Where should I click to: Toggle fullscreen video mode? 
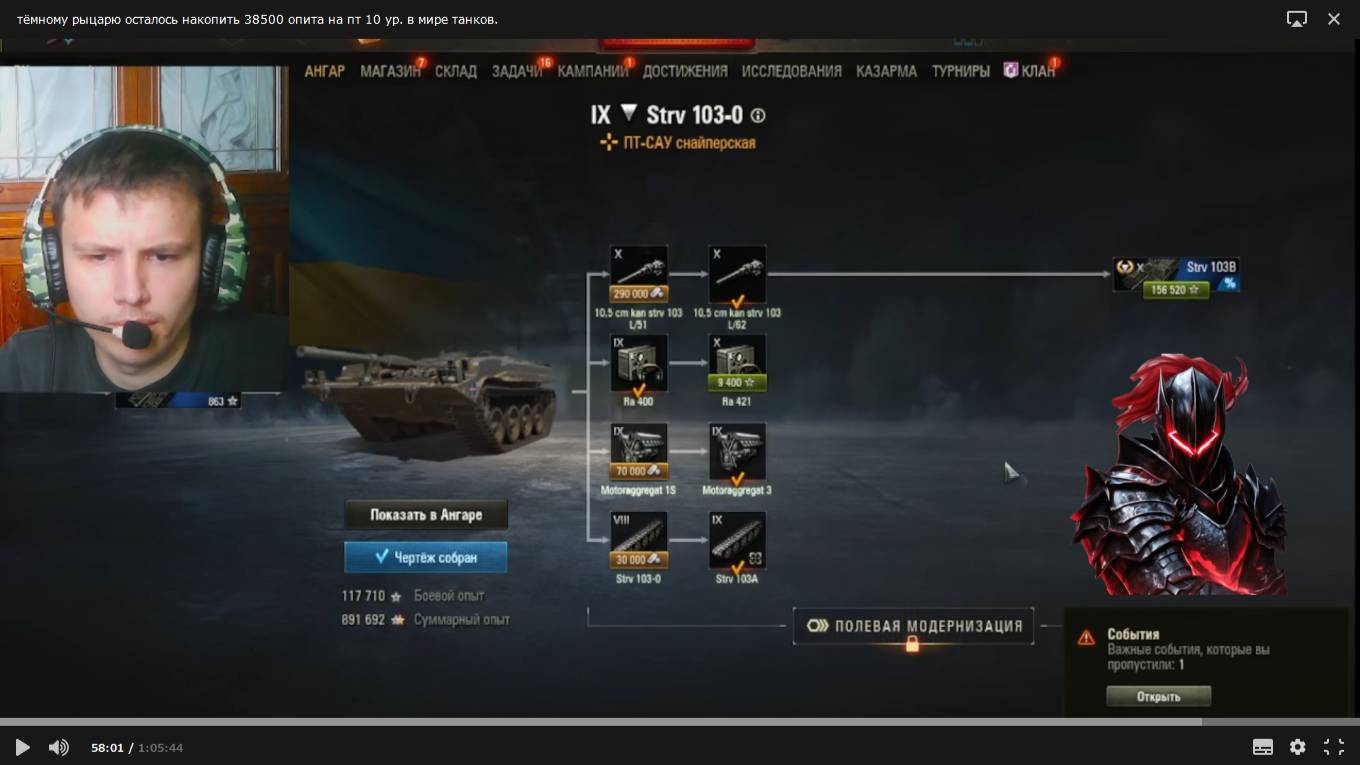pyautogui.click(x=1333, y=747)
